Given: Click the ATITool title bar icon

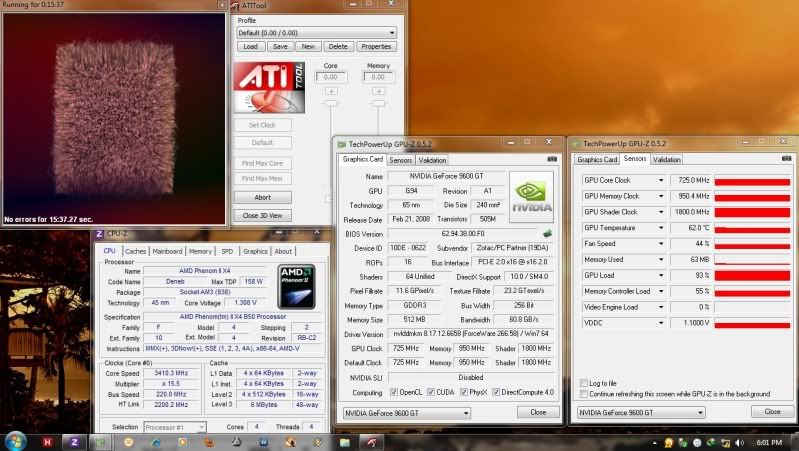Looking at the screenshot, I should 235,6.
